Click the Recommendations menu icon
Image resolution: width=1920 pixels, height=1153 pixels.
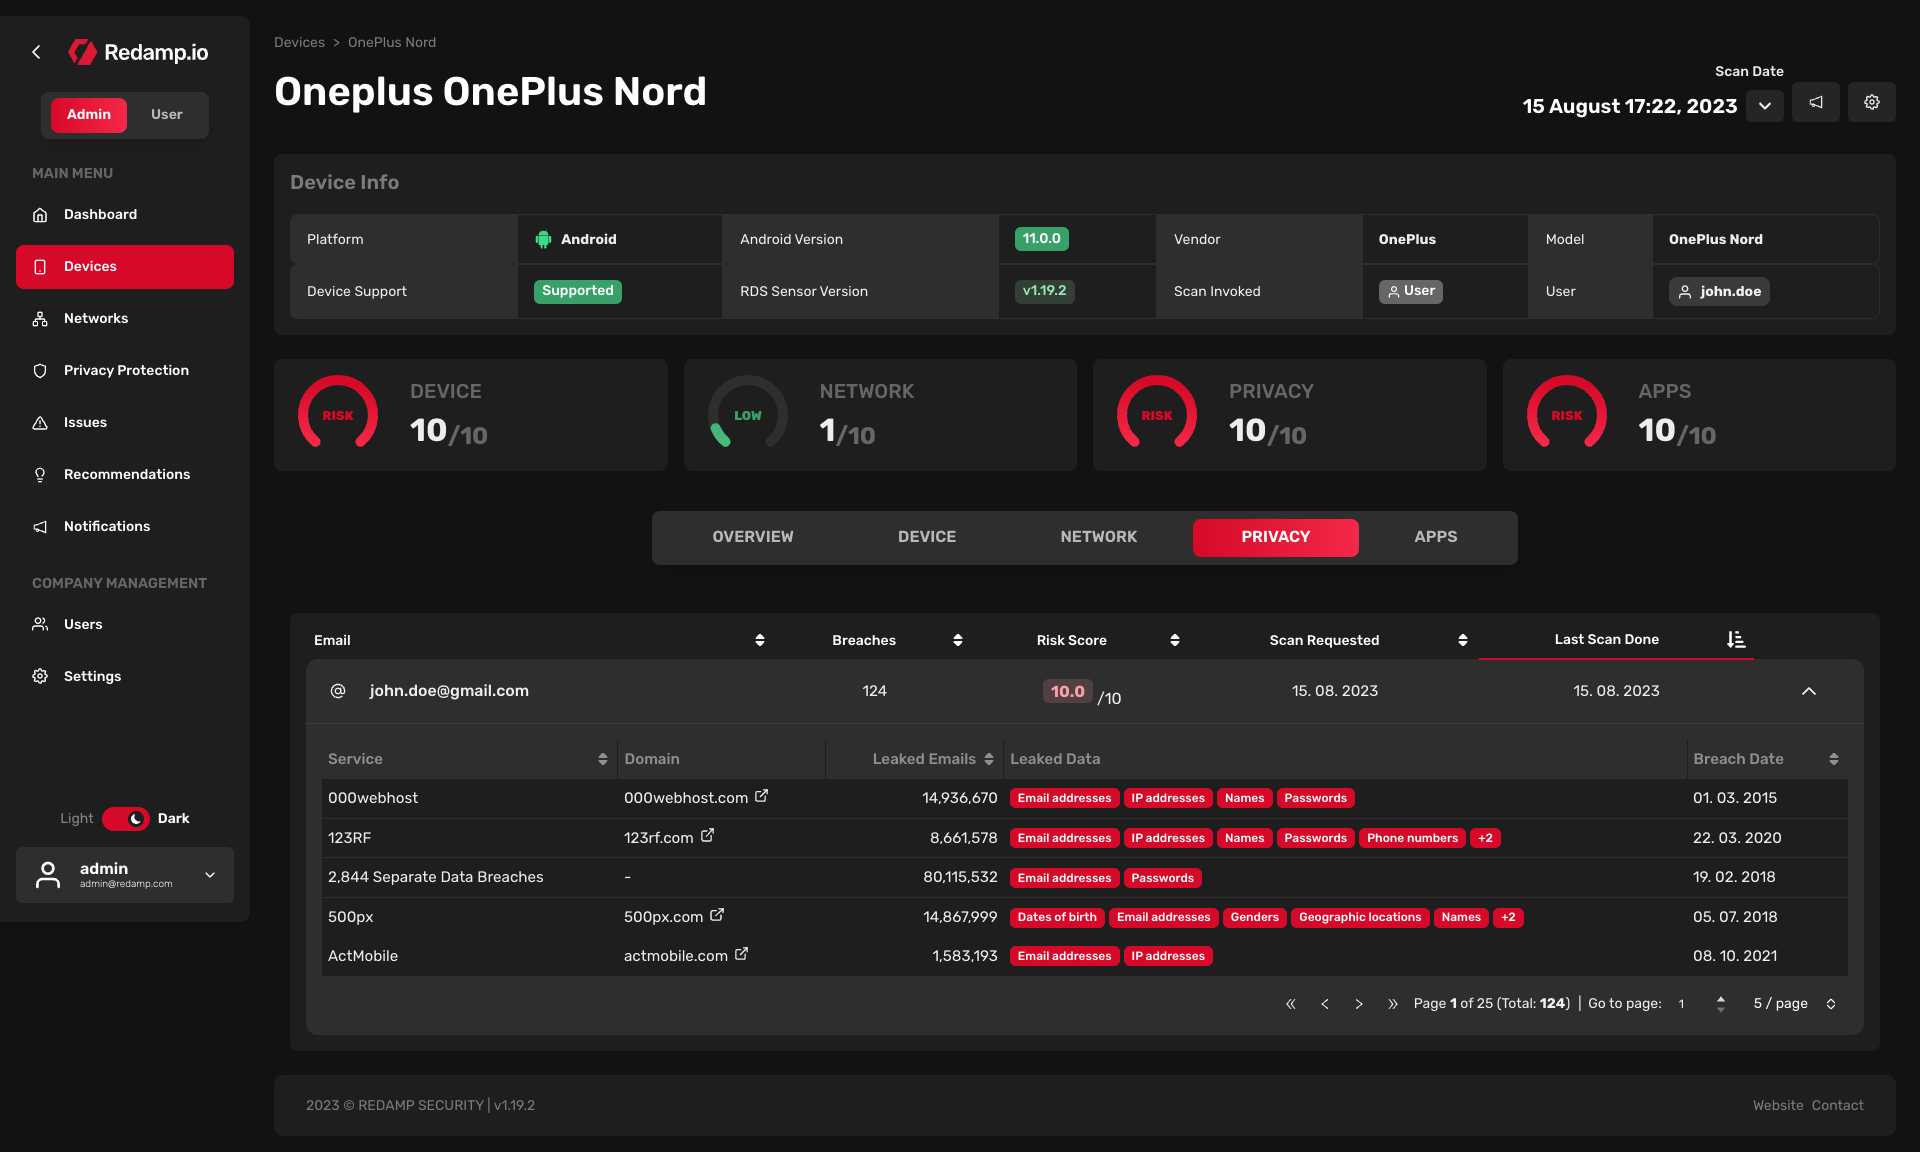click(x=40, y=474)
